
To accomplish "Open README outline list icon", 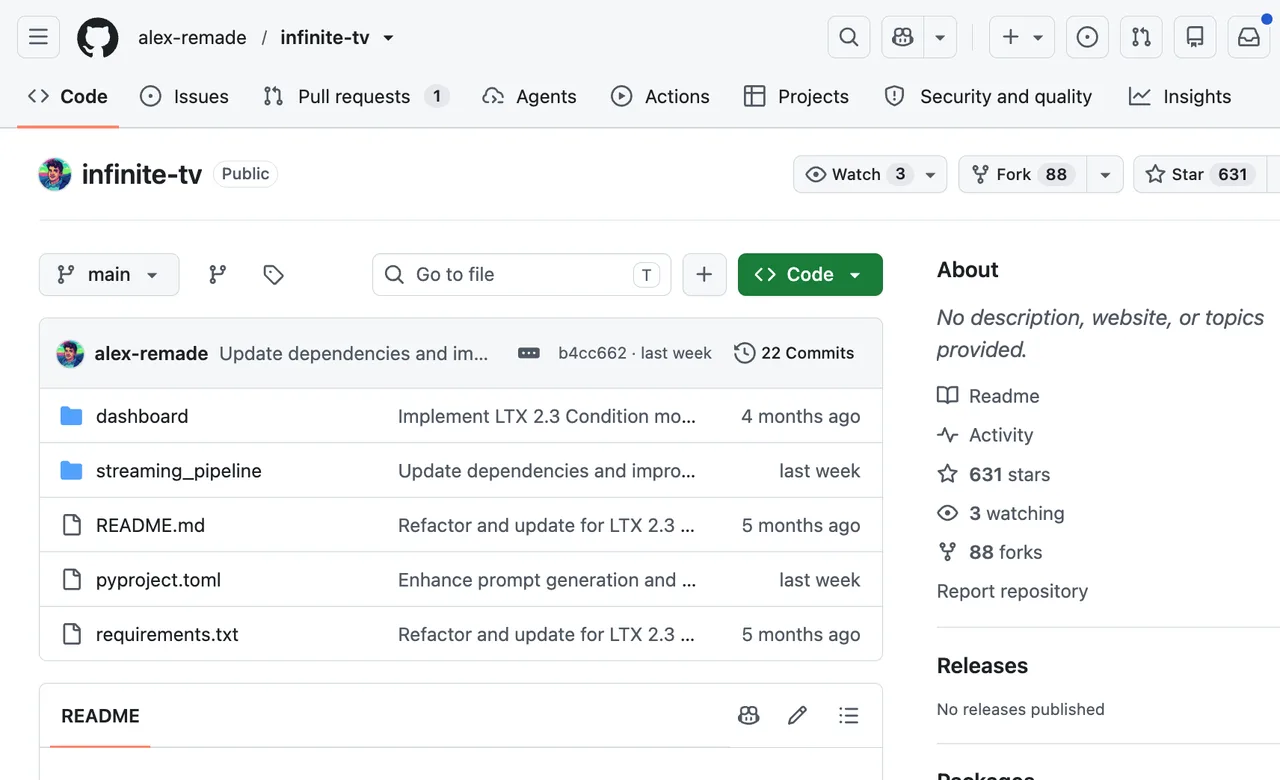I will 849,715.
